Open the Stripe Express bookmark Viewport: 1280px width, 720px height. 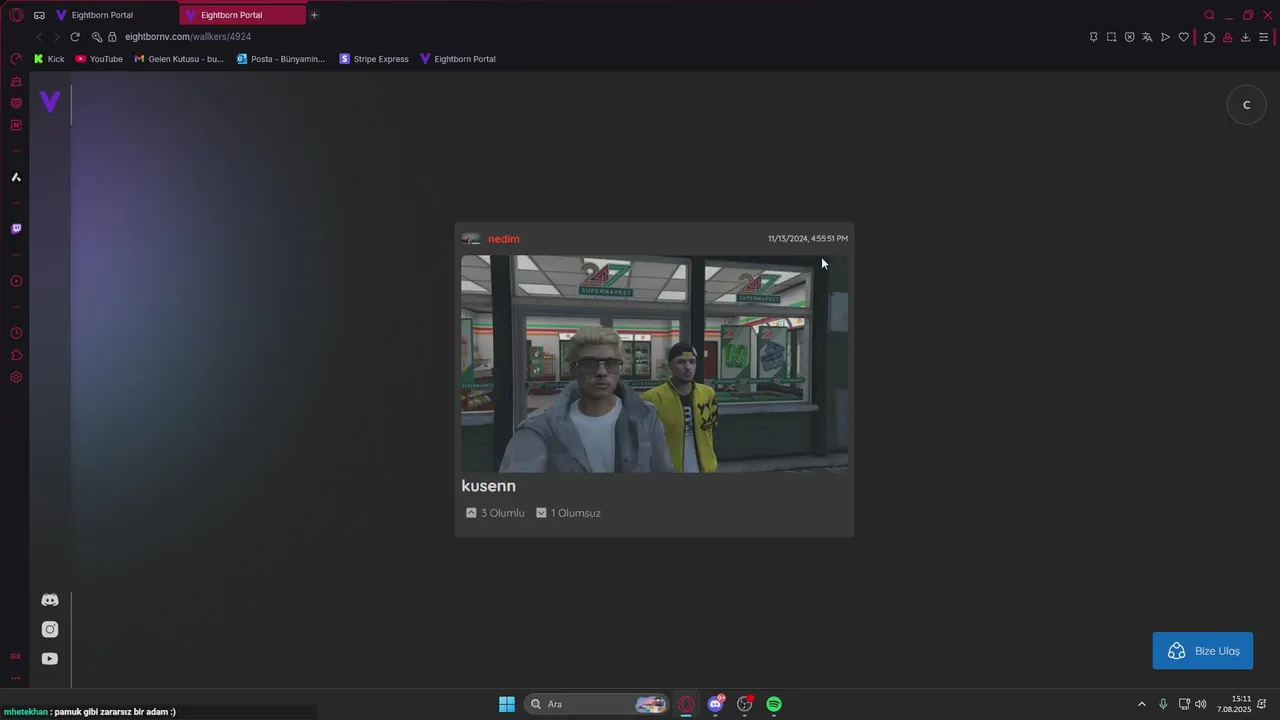[374, 59]
